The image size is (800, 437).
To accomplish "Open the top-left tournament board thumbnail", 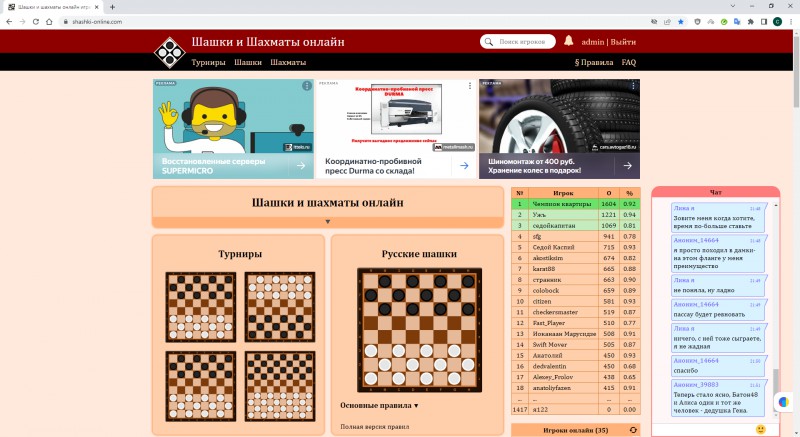I will [x=201, y=307].
